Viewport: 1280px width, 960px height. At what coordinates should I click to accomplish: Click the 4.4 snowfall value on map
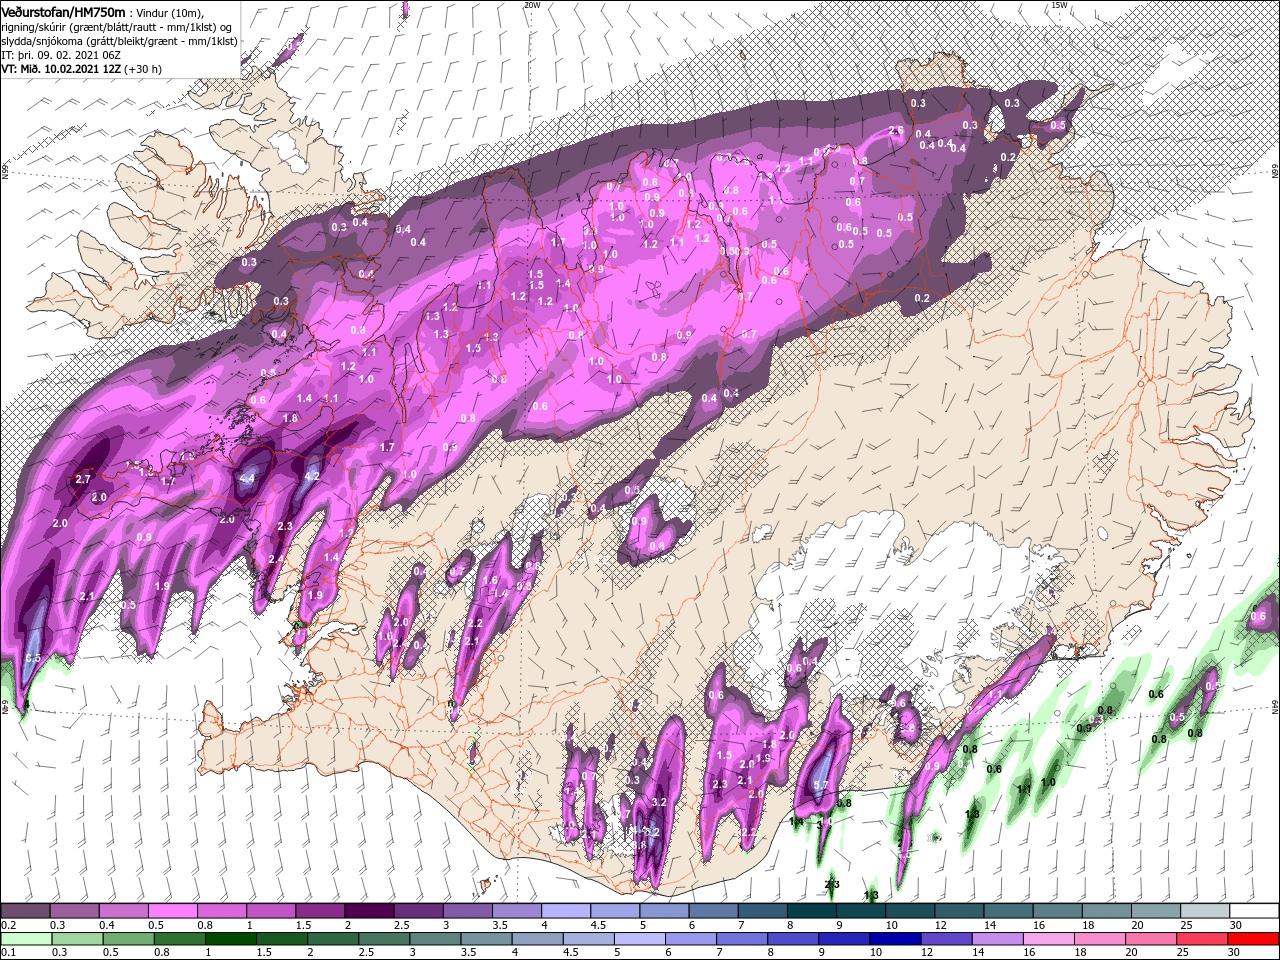click(x=247, y=480)
